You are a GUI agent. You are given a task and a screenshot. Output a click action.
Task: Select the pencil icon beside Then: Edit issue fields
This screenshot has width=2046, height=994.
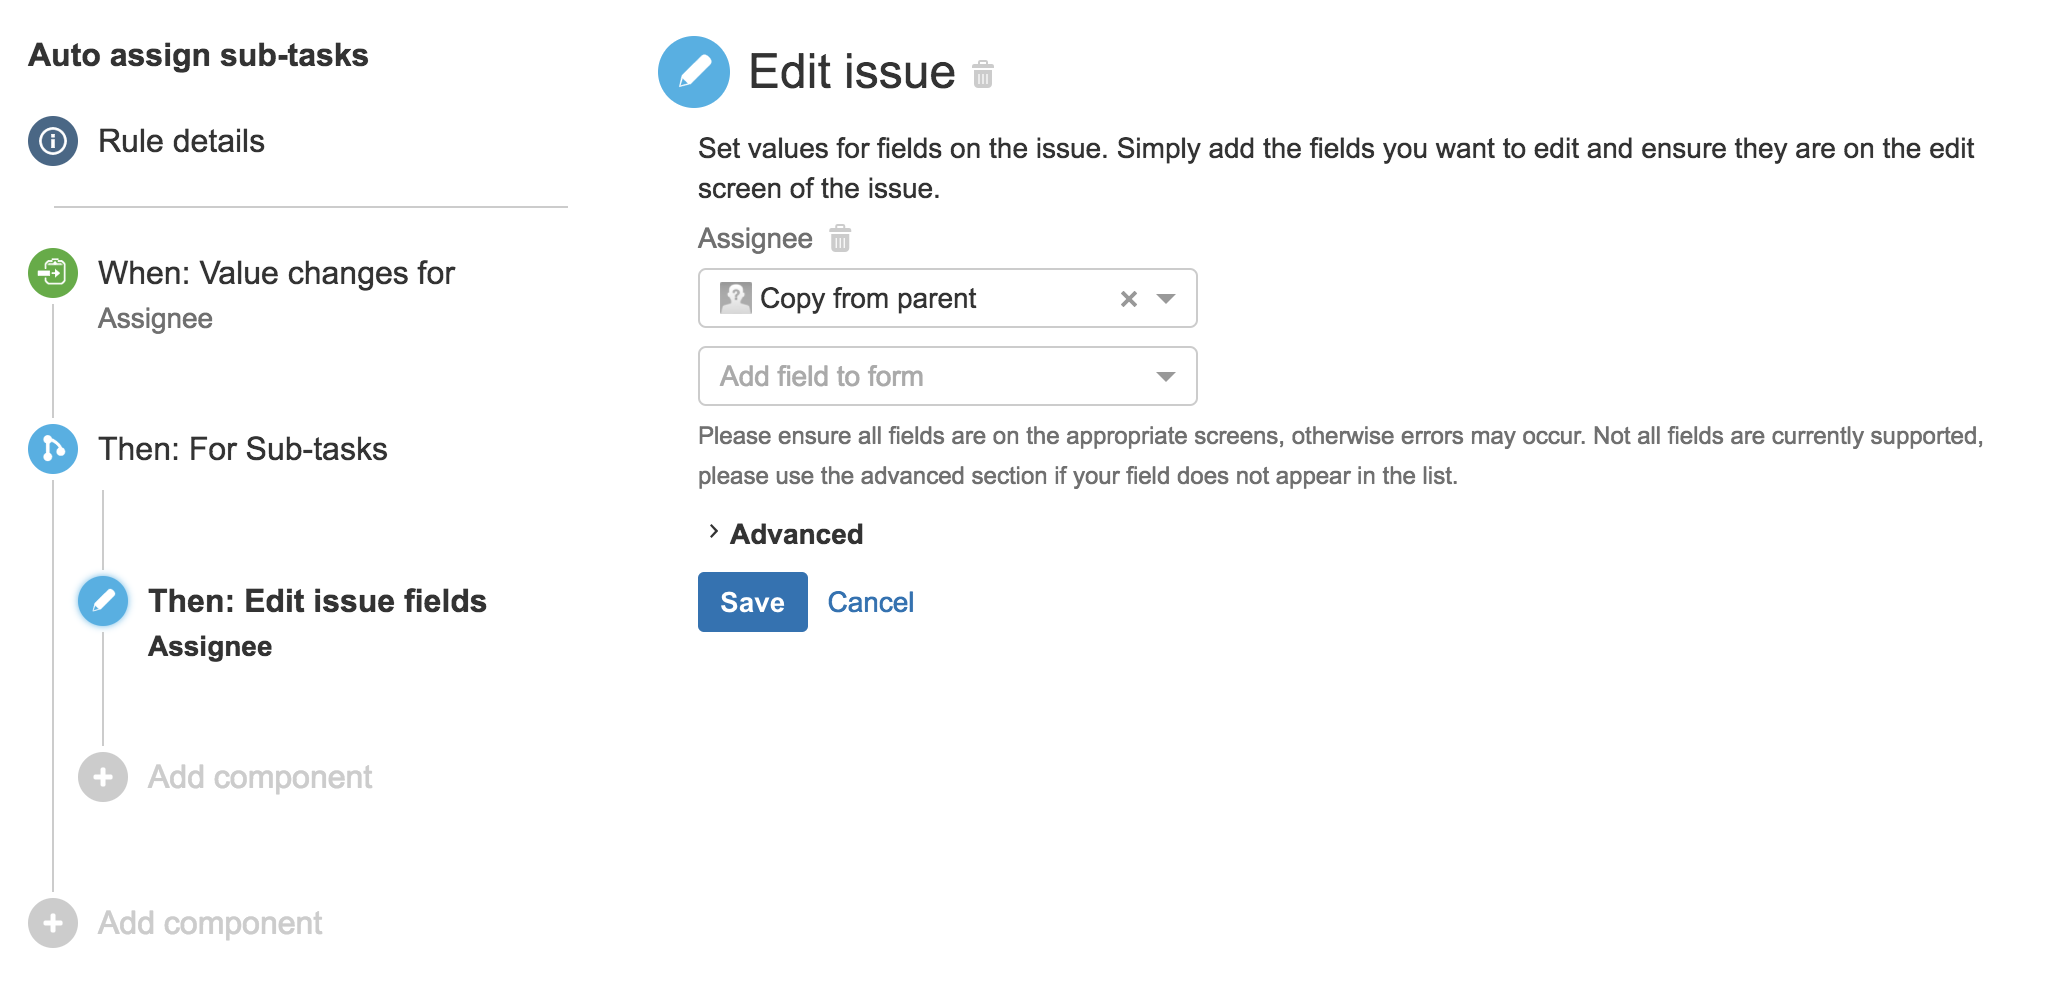[103, 601]
